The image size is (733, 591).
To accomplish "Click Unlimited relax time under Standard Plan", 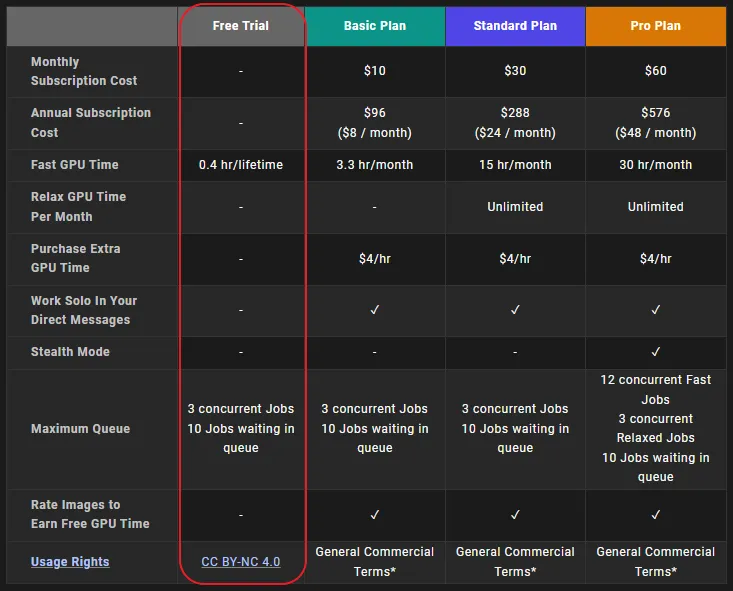I will pos(515,207).
